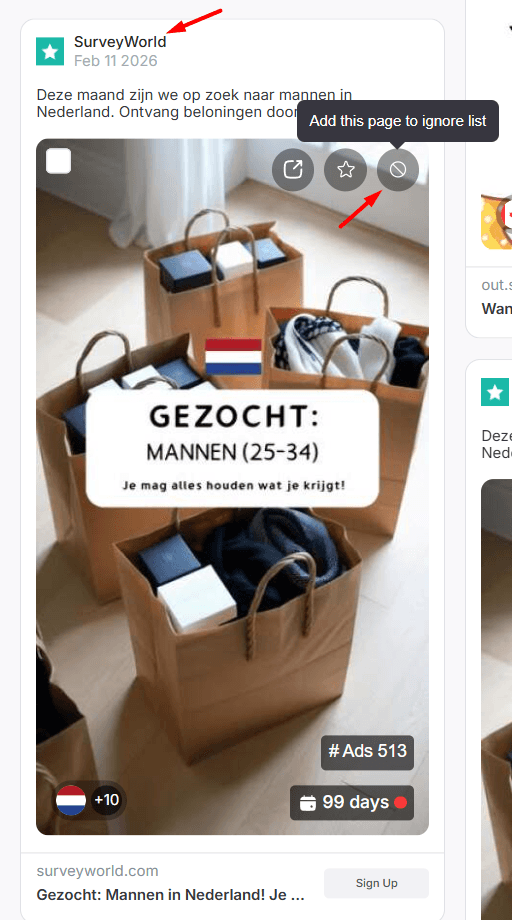Open the SurveyWorld advertiser name link
Screen dimensions: 512x920
[120, 42]
